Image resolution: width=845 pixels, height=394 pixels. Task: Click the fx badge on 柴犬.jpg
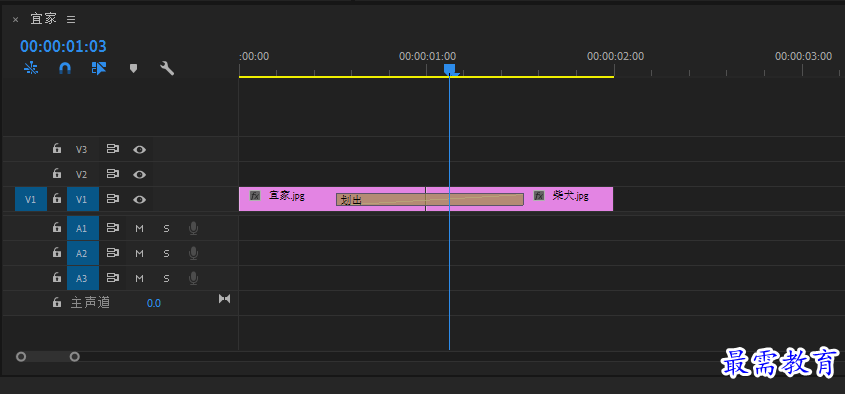(539, 196)
